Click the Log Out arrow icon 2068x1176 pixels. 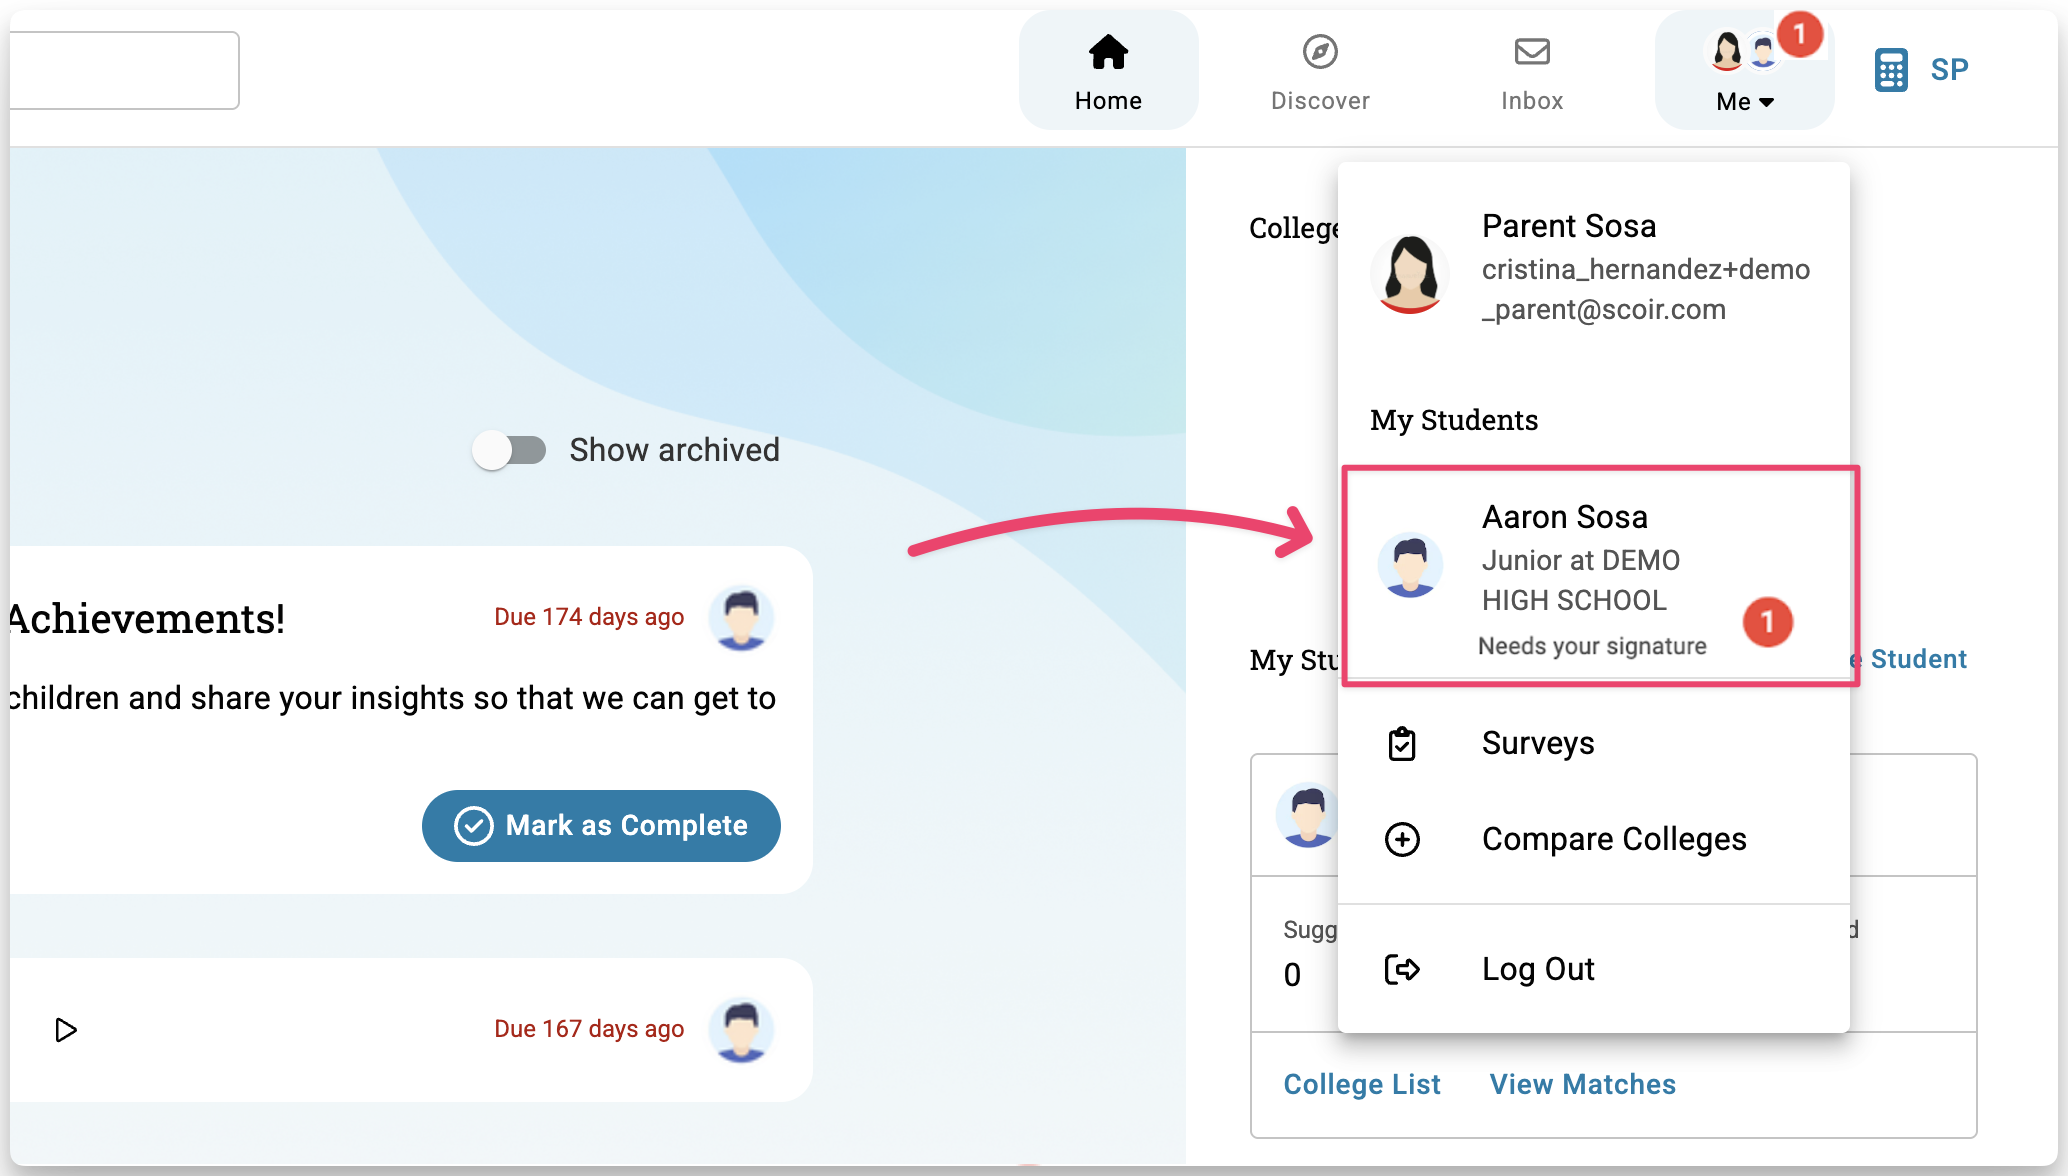point(1402,969)
